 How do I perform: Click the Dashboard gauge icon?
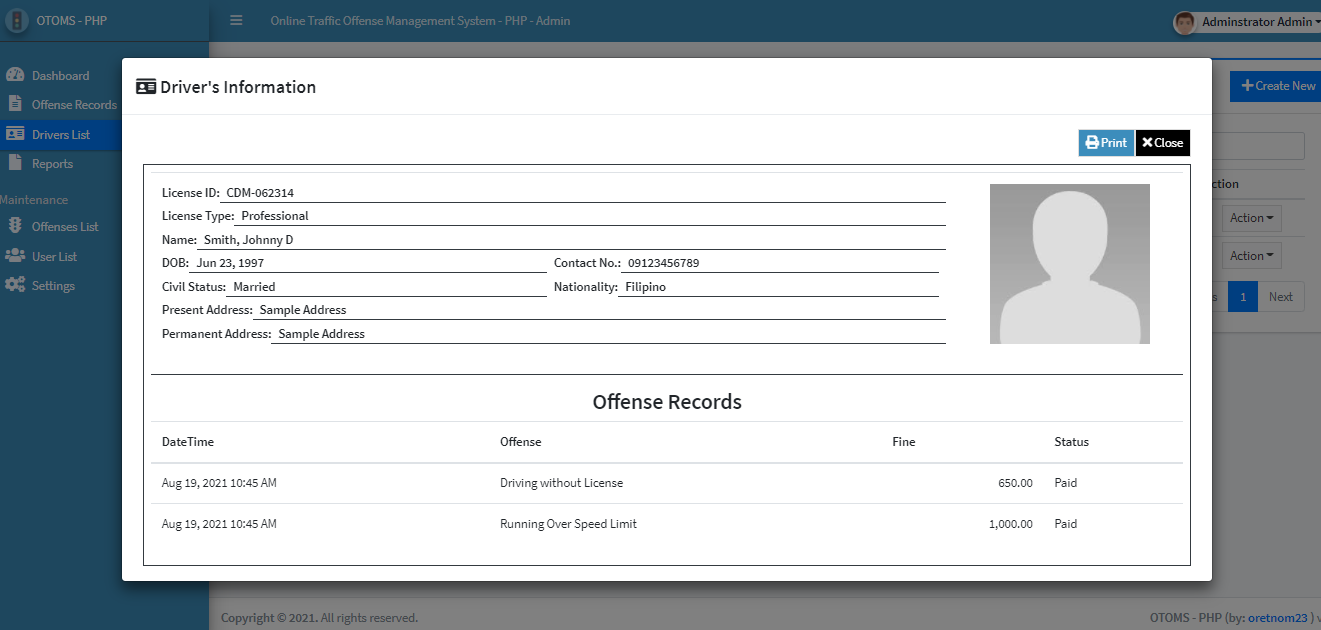tap(15, 75)
